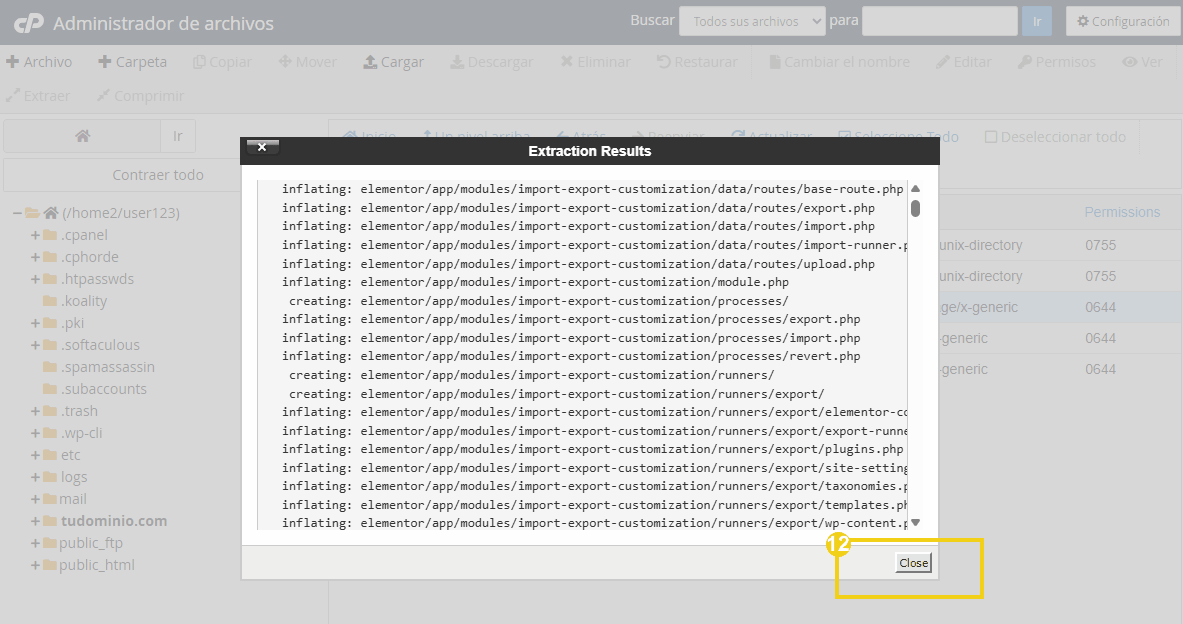The width and height of the screenshot is (1183, 624).
Task: Dismiss dialog using title bar X
Action: [x=262, y=147]
